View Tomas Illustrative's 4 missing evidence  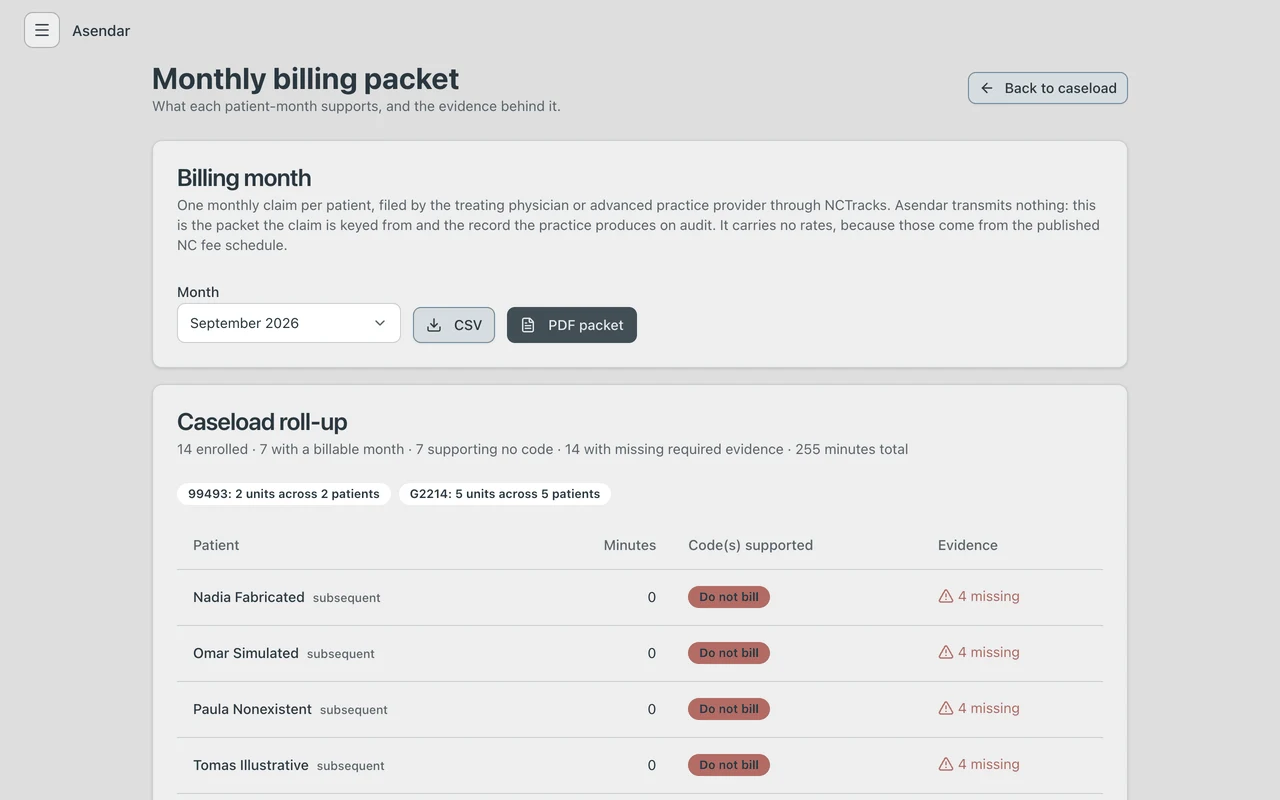click(979, 764)
